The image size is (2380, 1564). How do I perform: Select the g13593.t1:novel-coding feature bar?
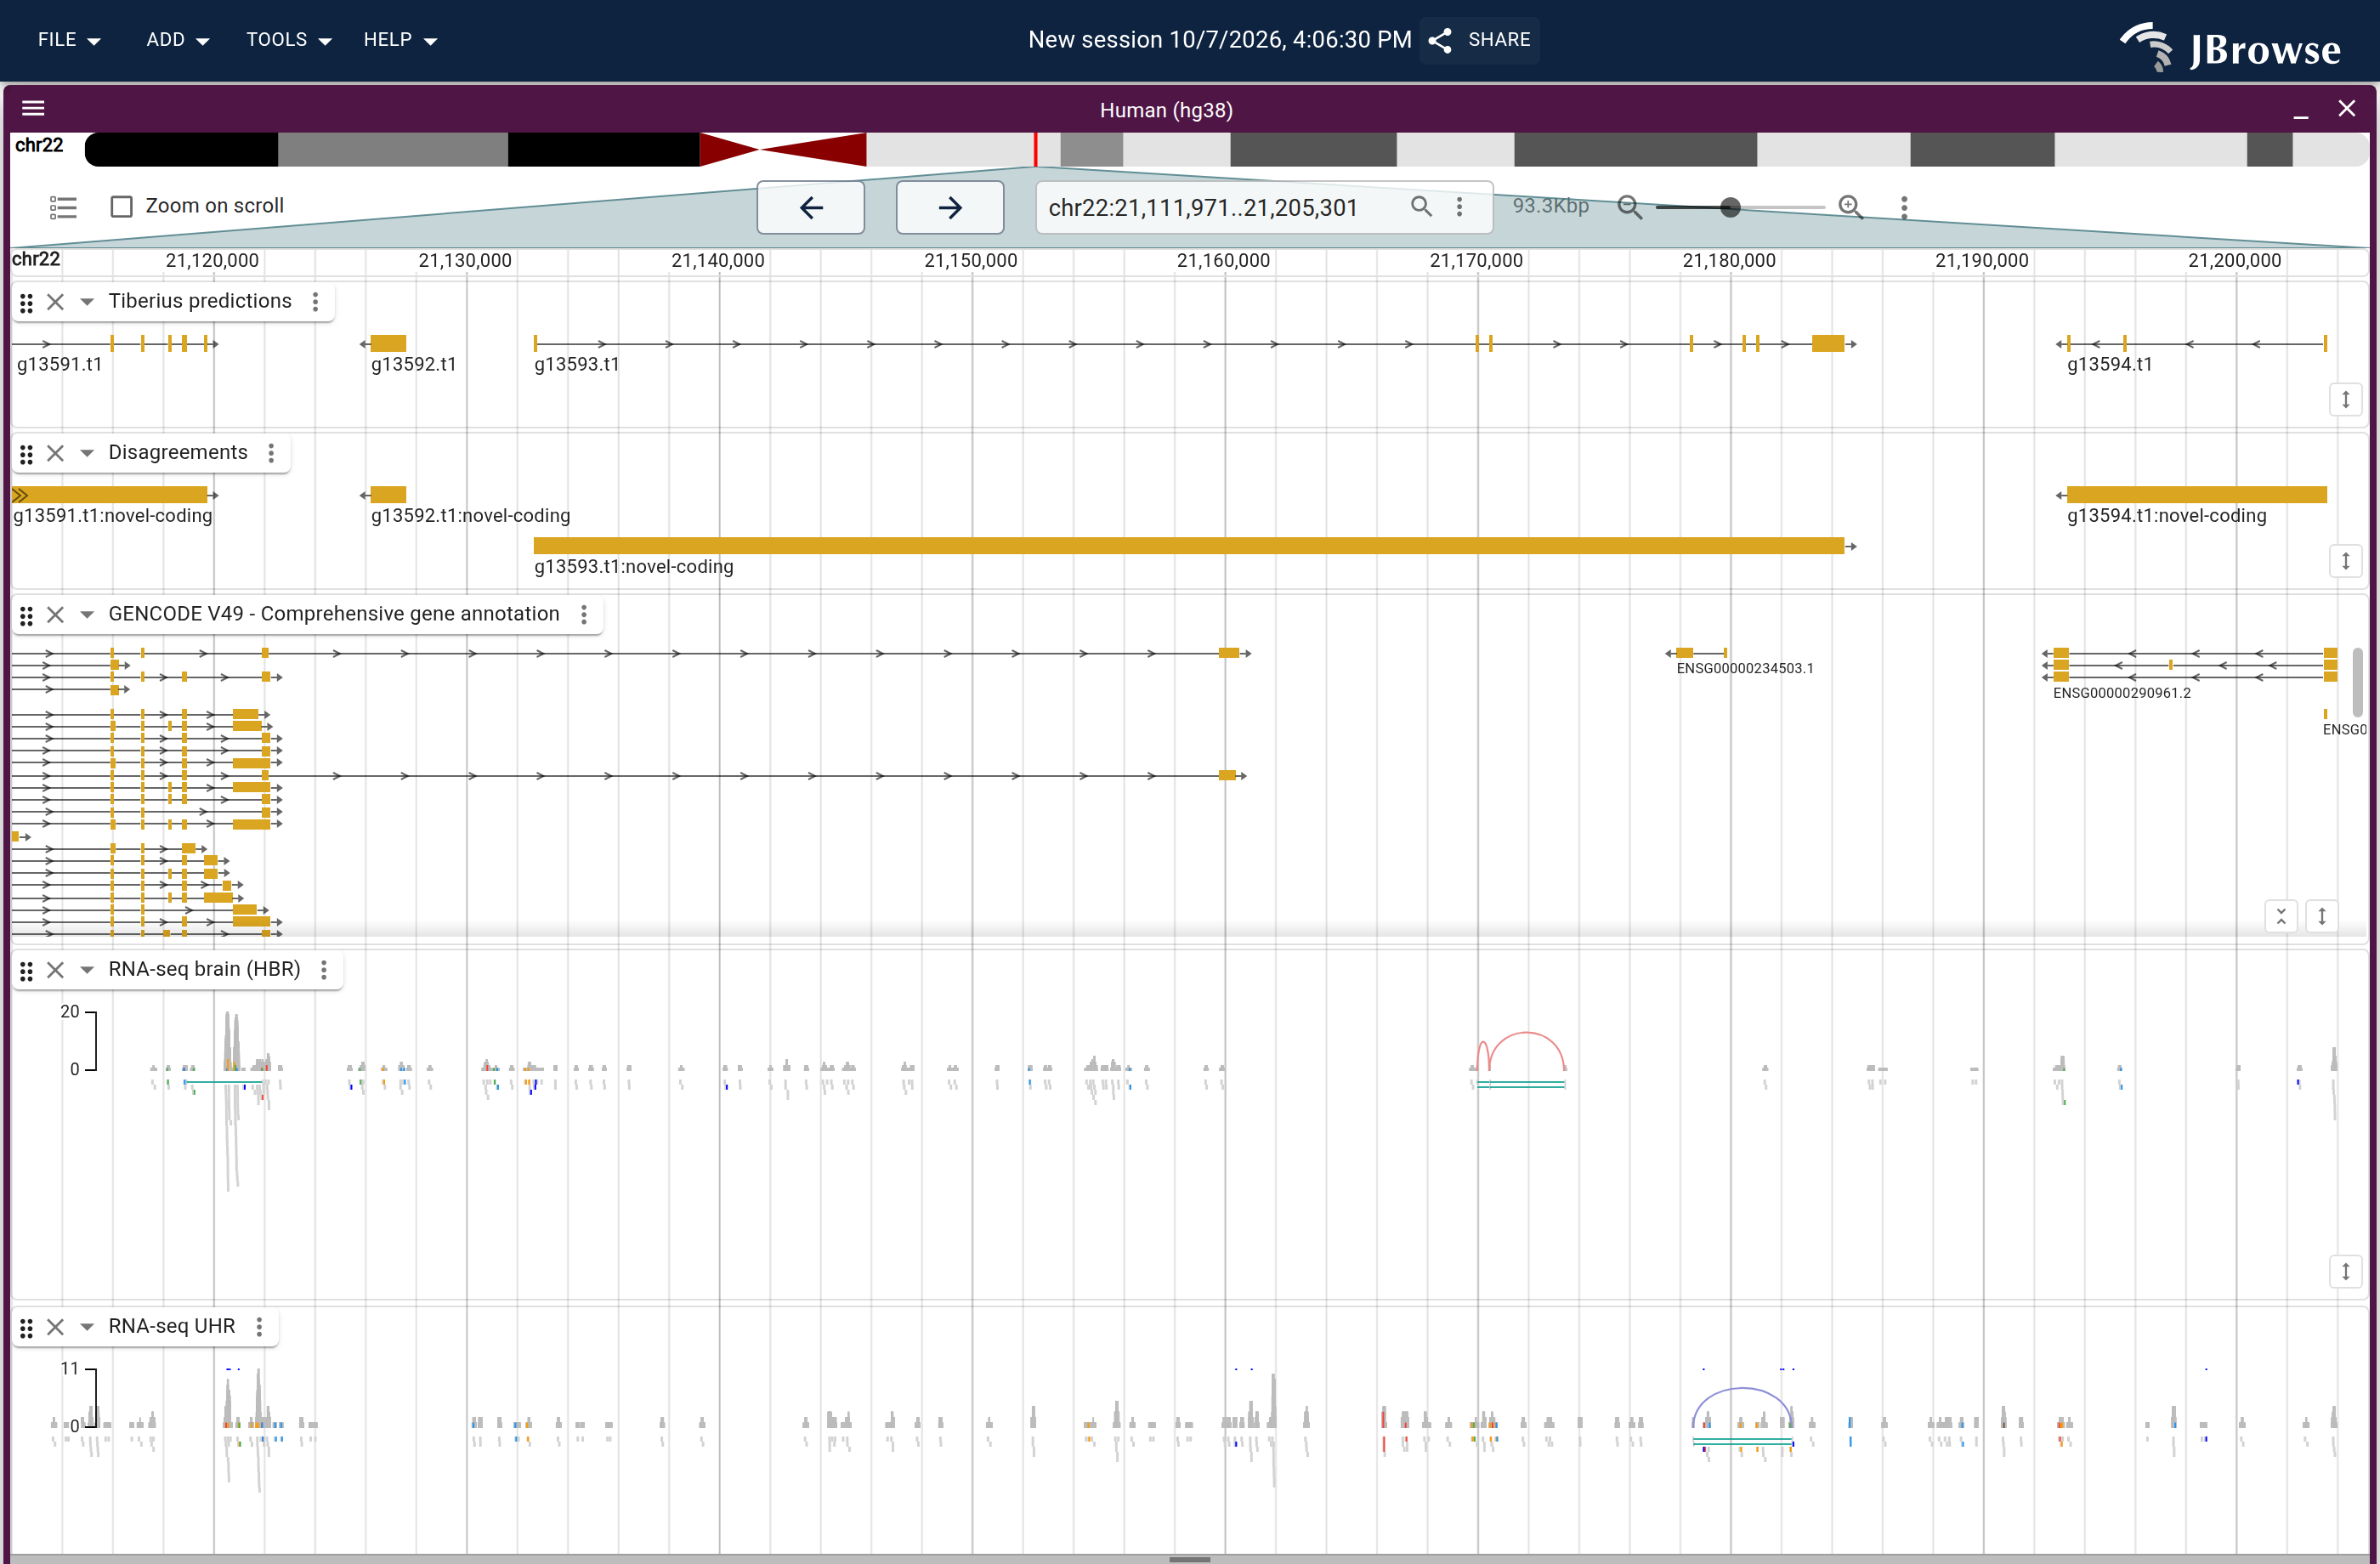pos(1188,546)
